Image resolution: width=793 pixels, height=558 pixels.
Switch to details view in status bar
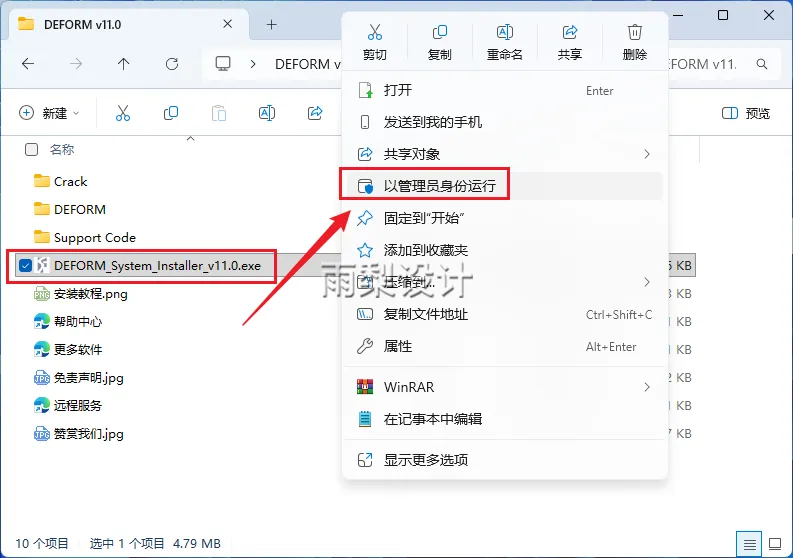(x=750, y=544)
